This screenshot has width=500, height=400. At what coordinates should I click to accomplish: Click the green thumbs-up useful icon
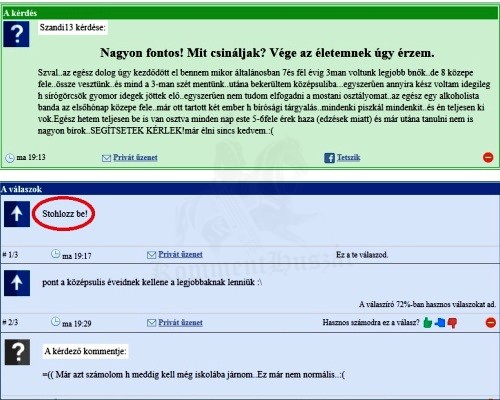[427, 322]
